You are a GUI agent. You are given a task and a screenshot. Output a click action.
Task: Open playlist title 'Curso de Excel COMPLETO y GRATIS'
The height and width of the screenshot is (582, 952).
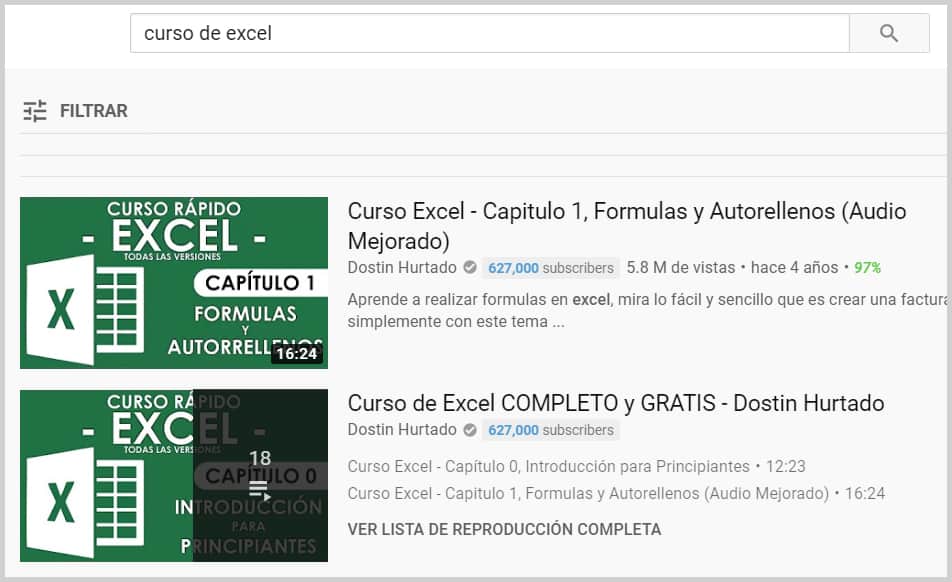coord(616,403)
